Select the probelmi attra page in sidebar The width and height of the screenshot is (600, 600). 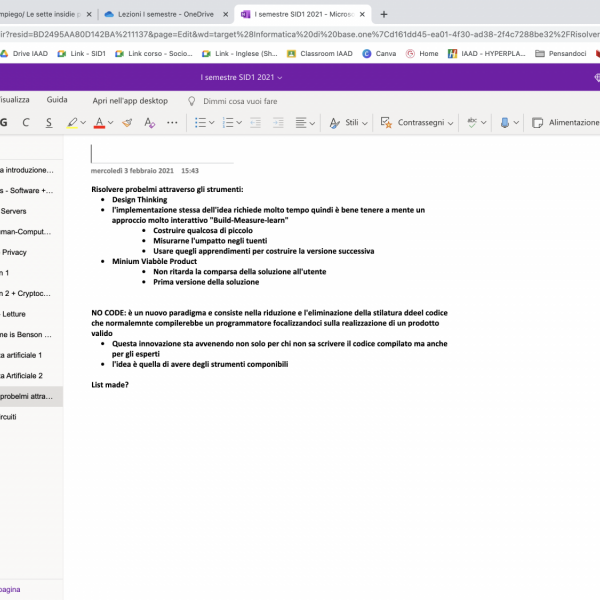click(31, 396)
